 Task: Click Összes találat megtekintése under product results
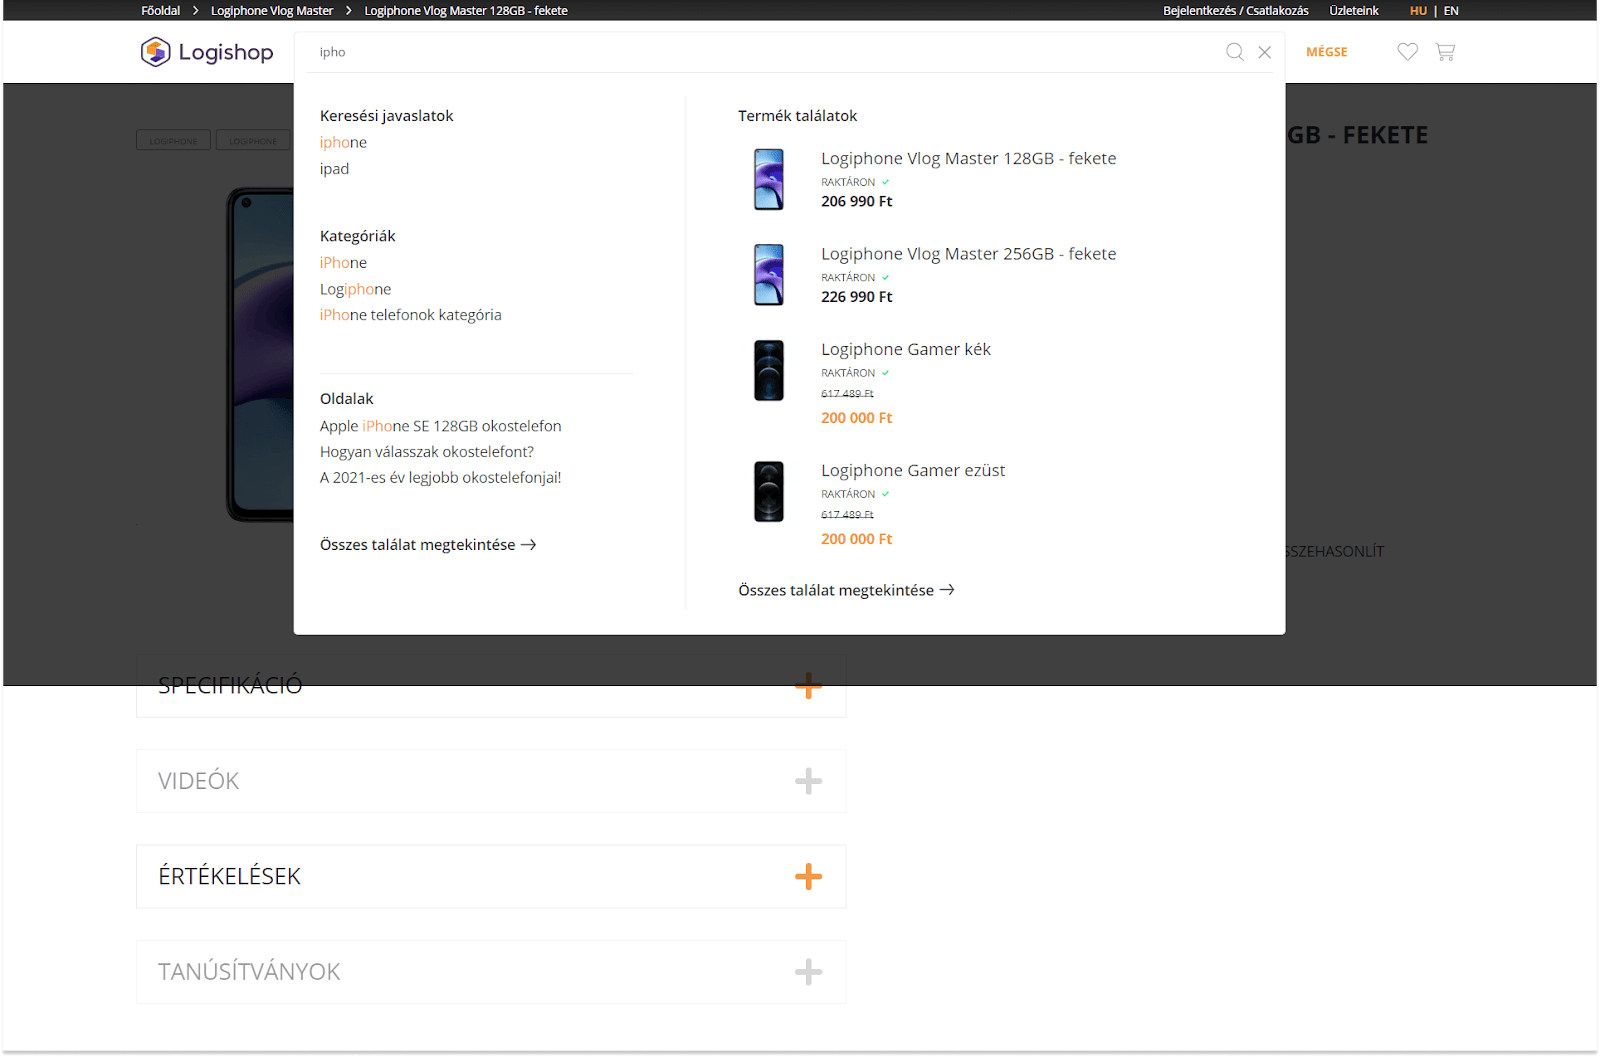(x=846, y=591)
